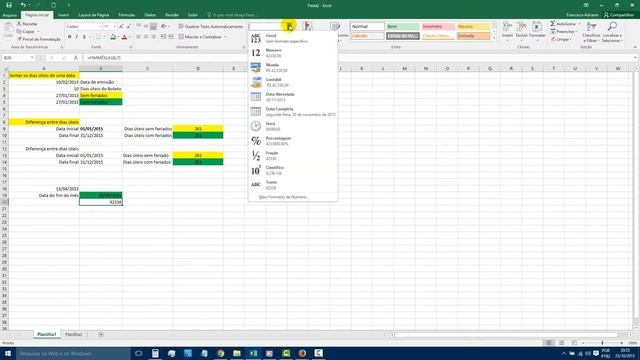Click the Undo arrow icon
Screen dimensions: 640x360
[x=23, y=5]
